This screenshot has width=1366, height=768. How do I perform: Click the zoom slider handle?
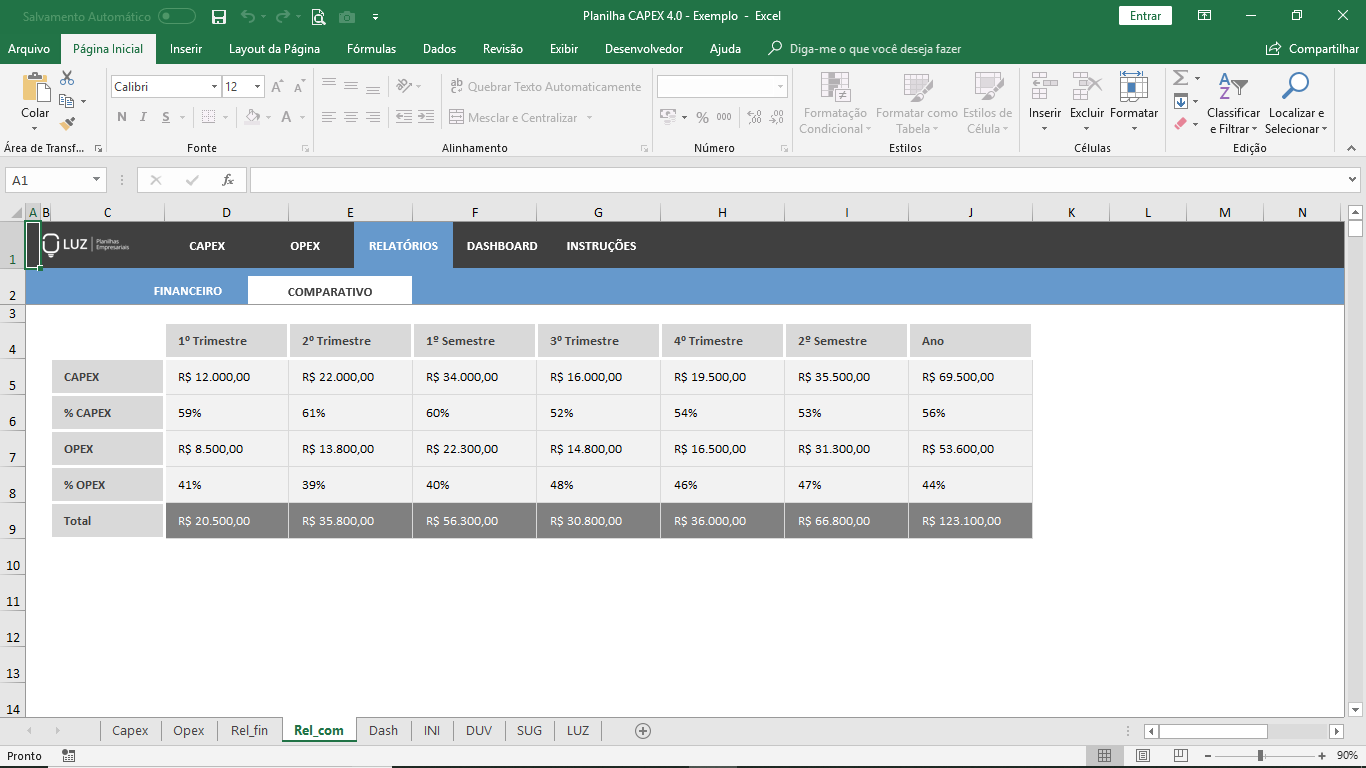1260,756
